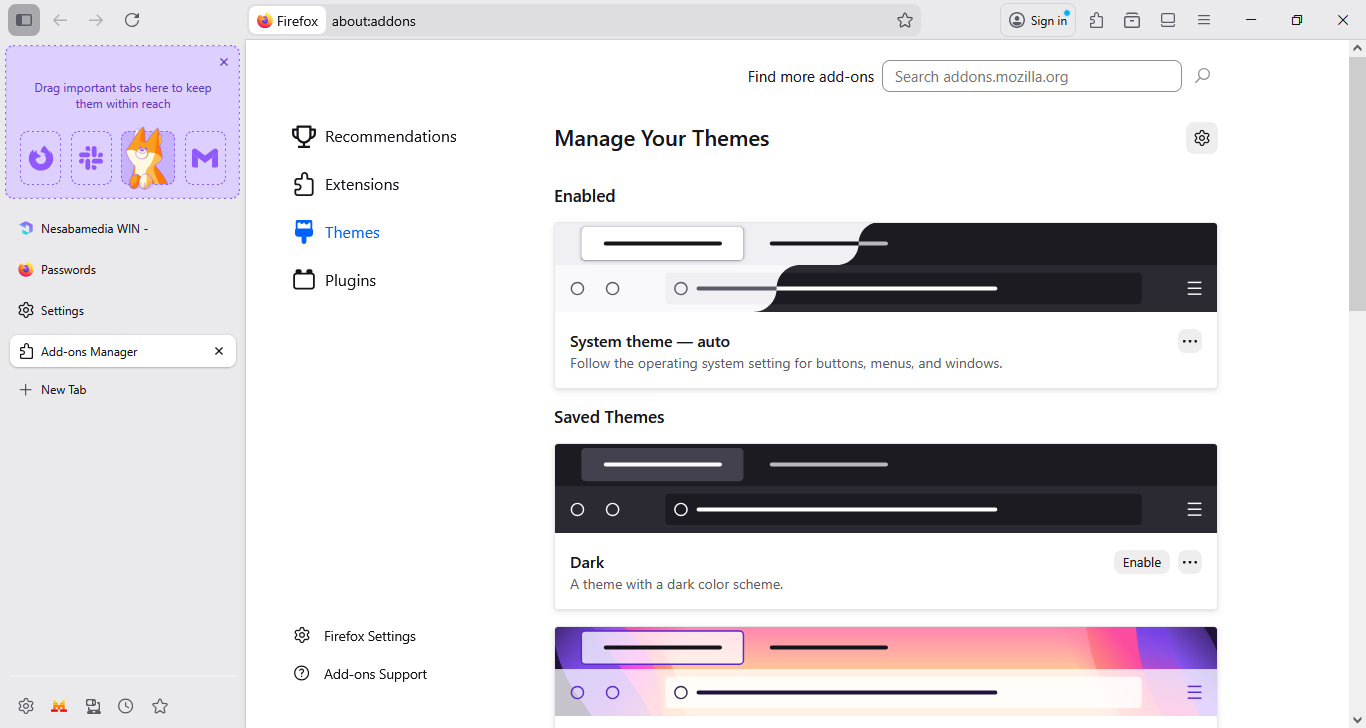Switch to the Extensions category
Viewport: 1366px width, 728px height.
click(x=361, y=185)
